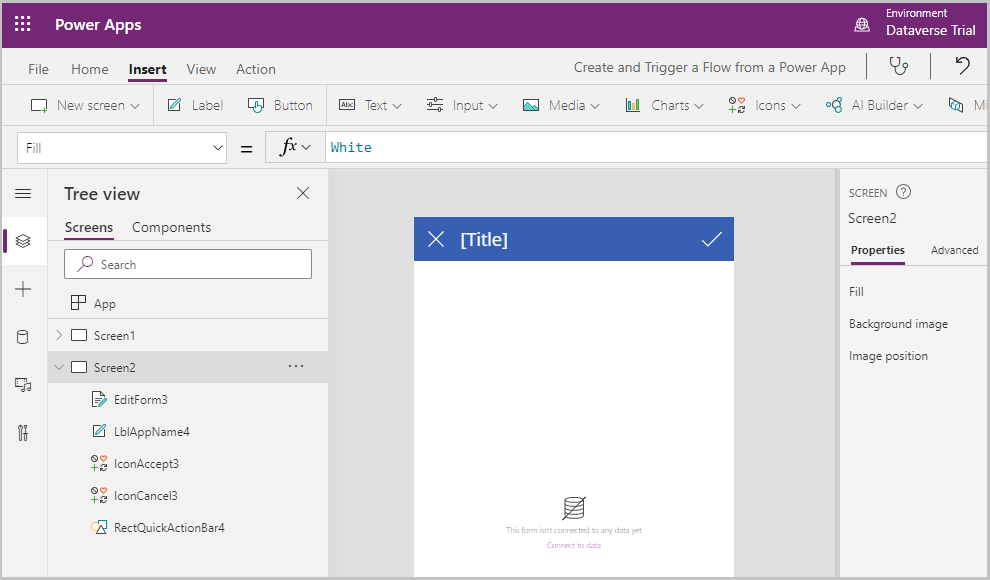Open the Input controls dropdown

click(x=462, y=105)
